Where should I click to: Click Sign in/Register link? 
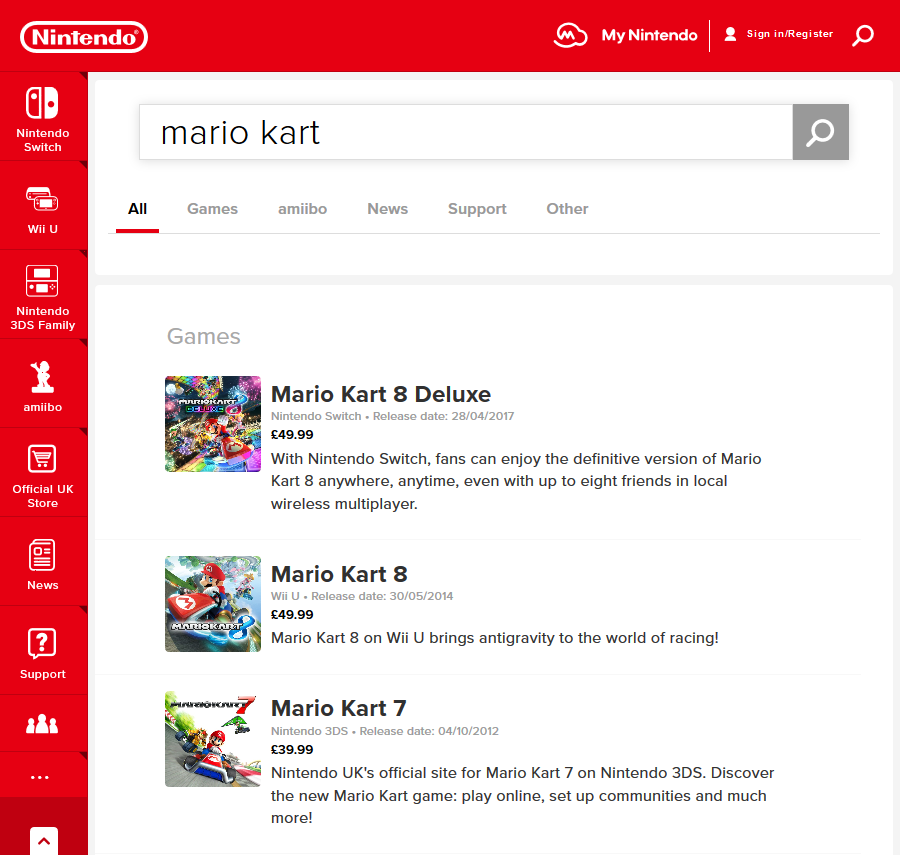778,34
